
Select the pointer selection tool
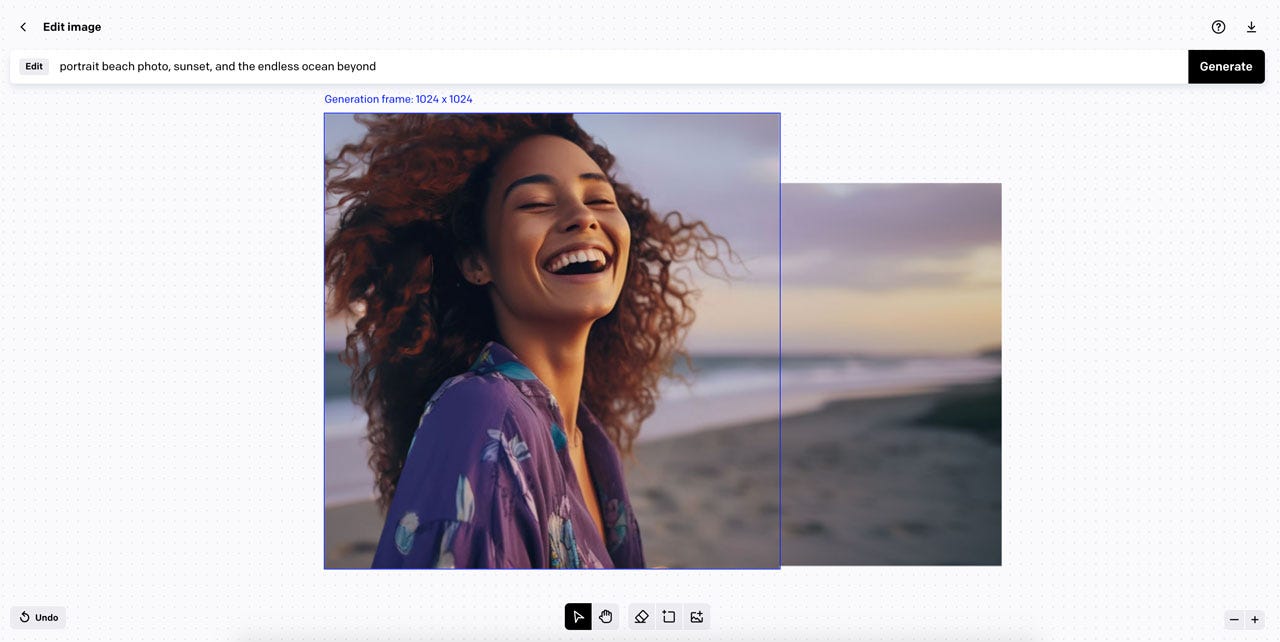pos(578,617)
